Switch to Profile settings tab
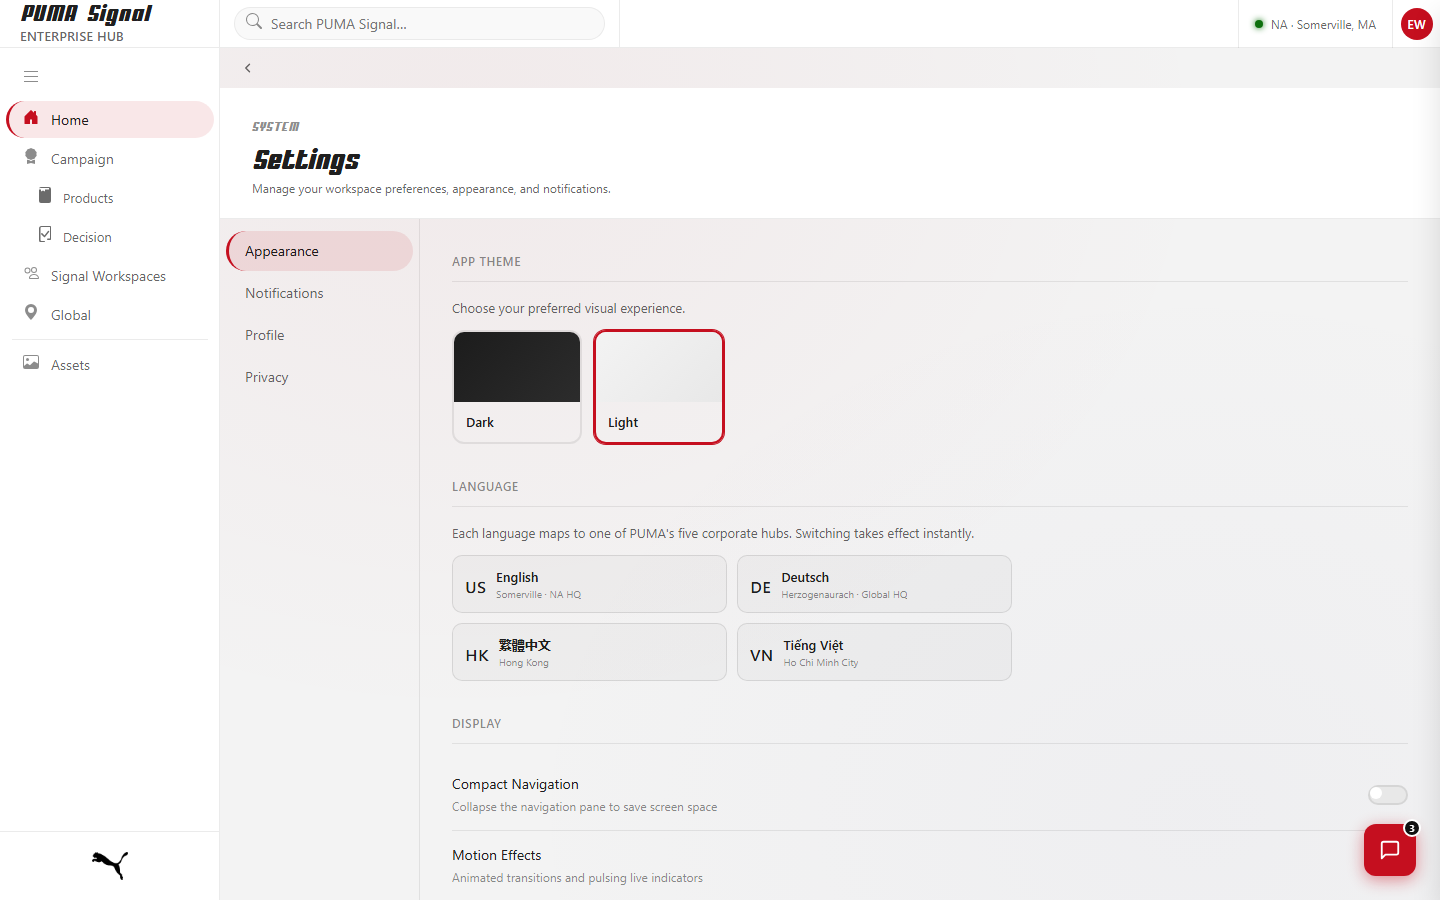The image size is (1440, 900). coord(320,335)
